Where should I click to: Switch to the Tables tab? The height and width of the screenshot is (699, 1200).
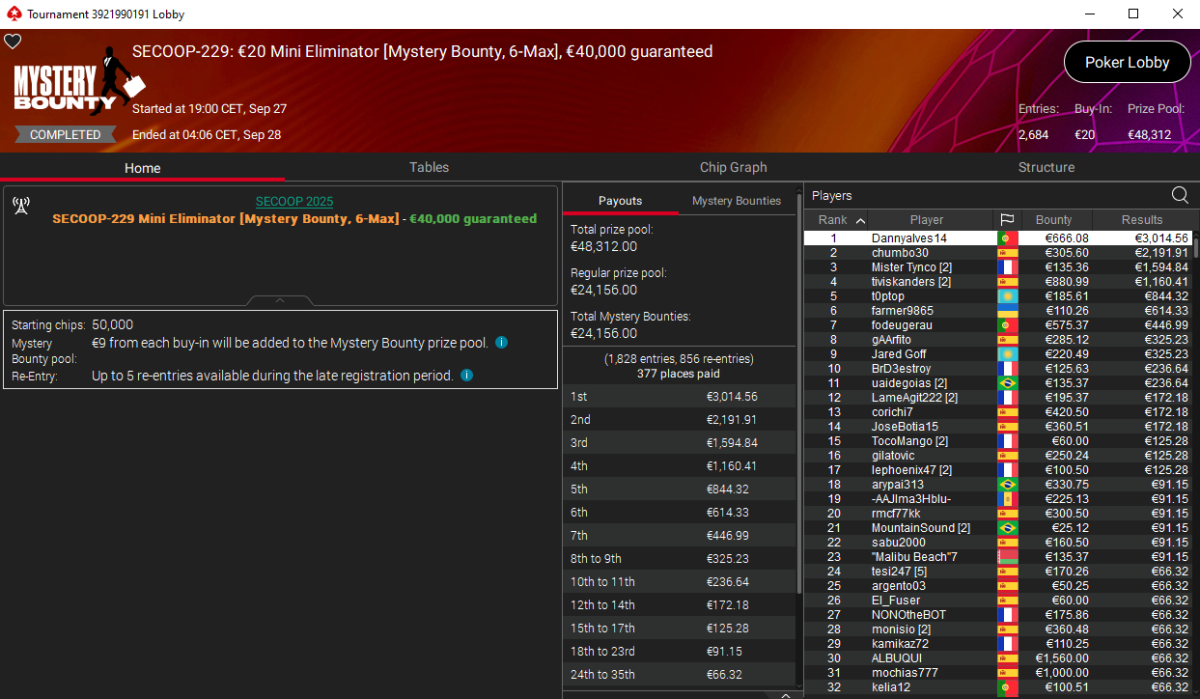pos(429,167)
